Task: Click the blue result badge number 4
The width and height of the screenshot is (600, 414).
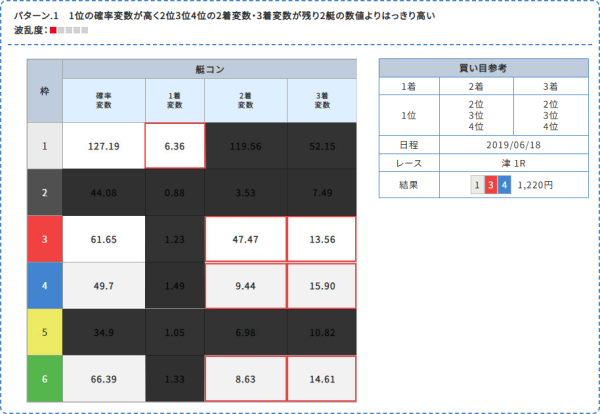Action: point(504,185)
